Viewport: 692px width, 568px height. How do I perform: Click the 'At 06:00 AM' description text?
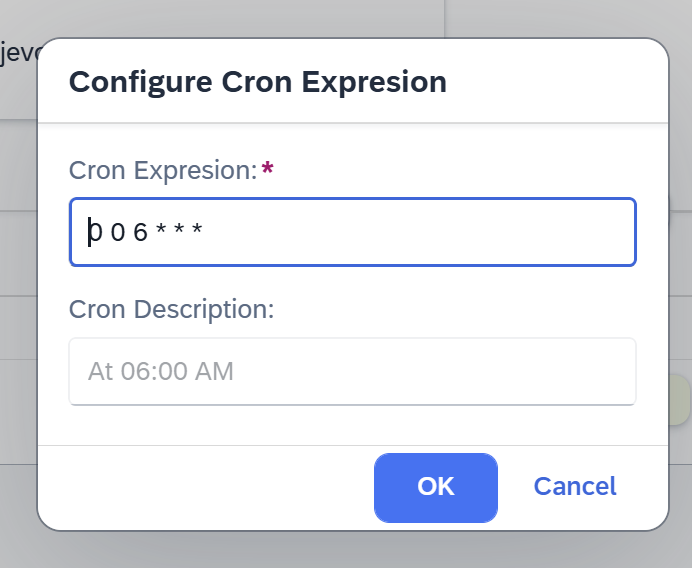[x=160, y=372]
